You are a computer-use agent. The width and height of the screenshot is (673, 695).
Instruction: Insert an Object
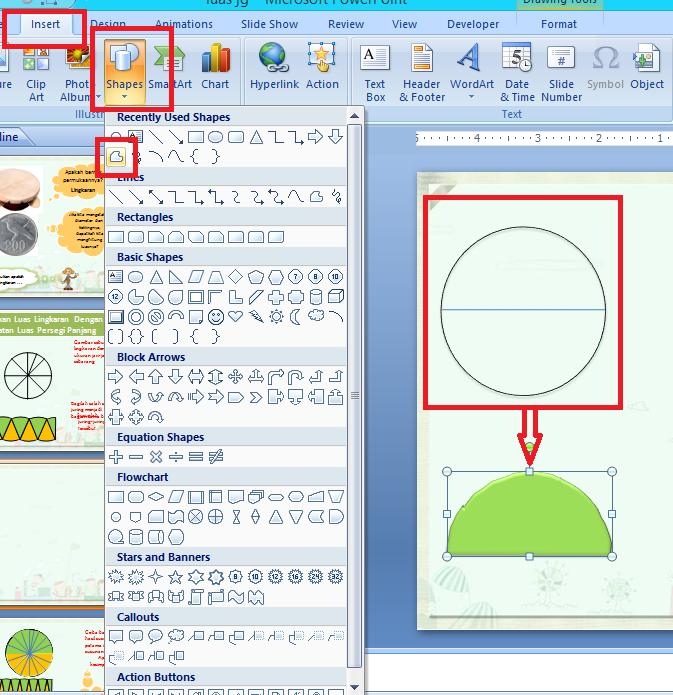647,66
